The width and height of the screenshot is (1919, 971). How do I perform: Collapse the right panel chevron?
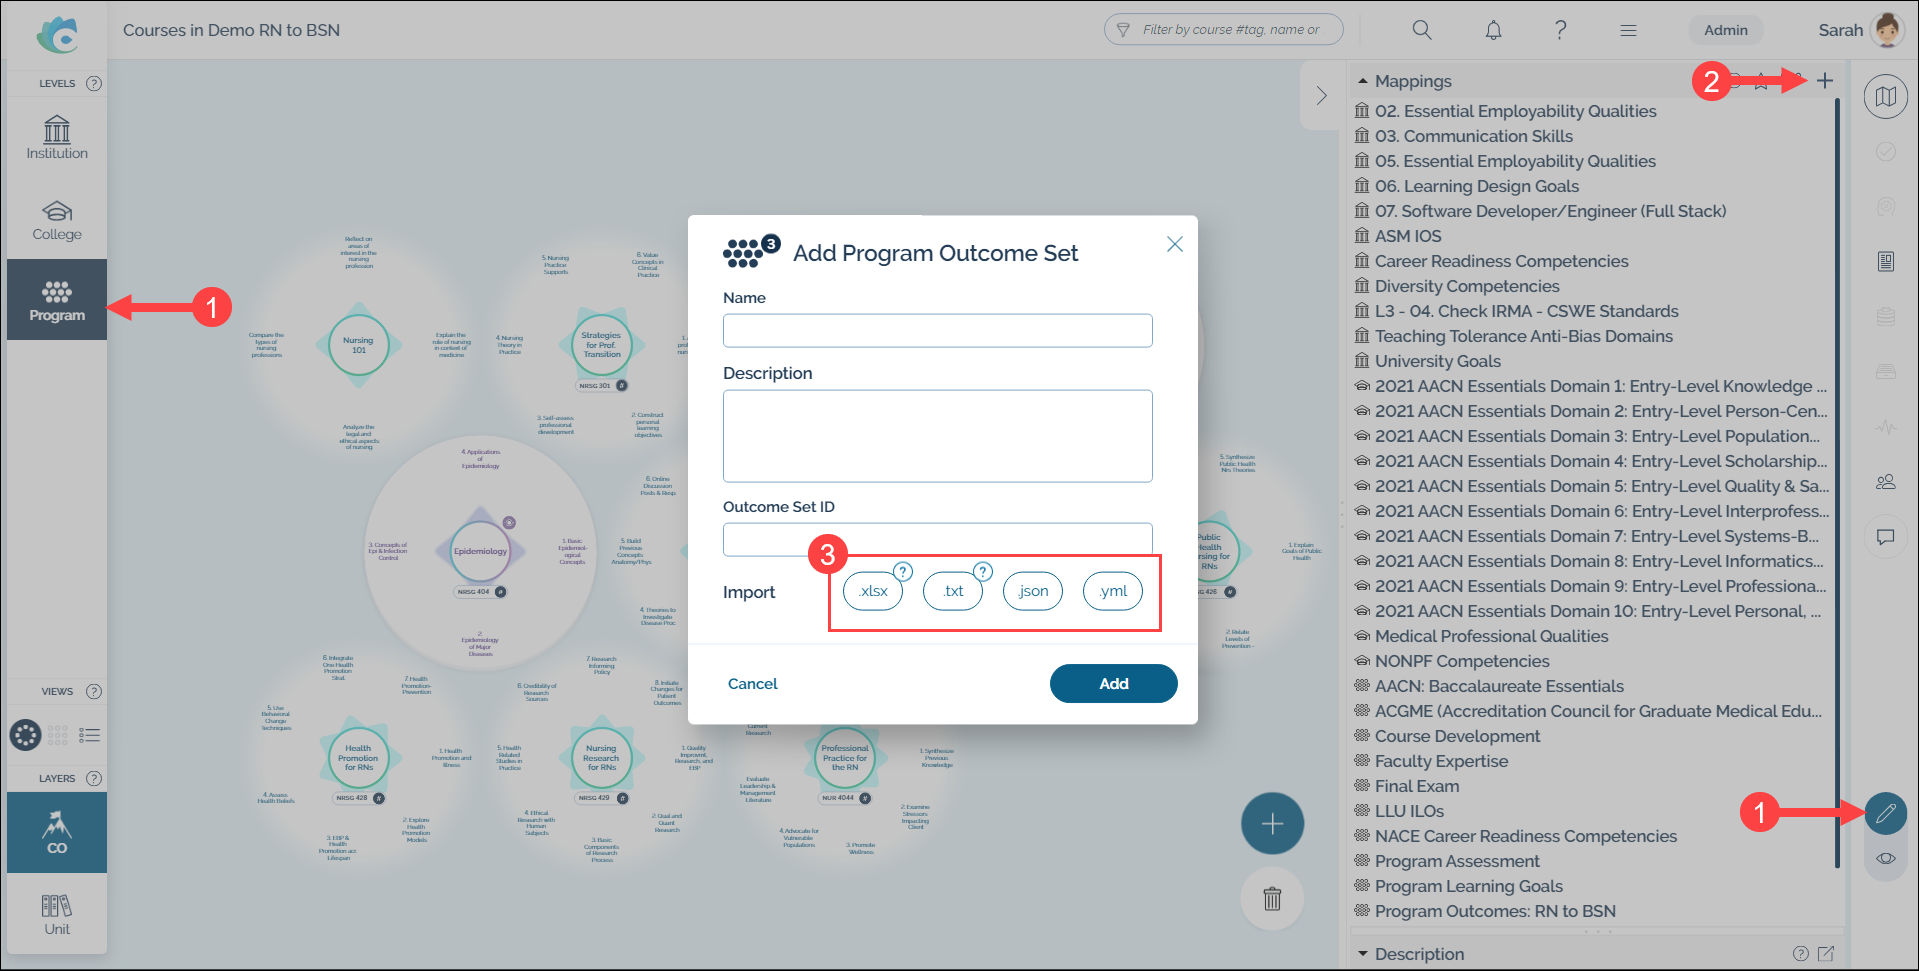coord(1321,95)
